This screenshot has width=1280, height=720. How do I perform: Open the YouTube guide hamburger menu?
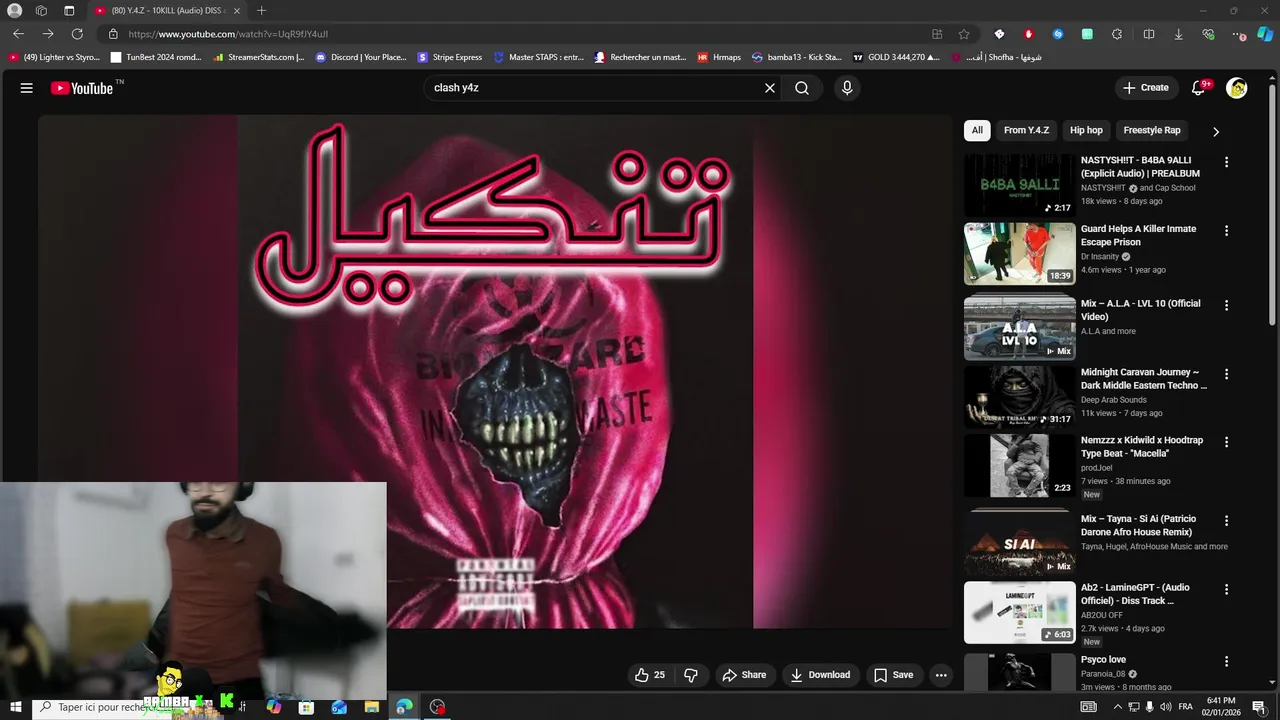tap(27, 88)
